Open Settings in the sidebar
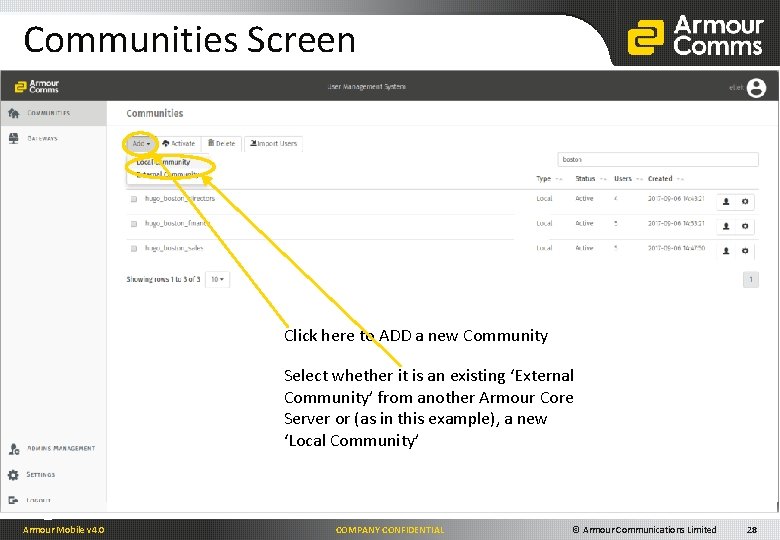Screen dimensions: 780x540 53,474
